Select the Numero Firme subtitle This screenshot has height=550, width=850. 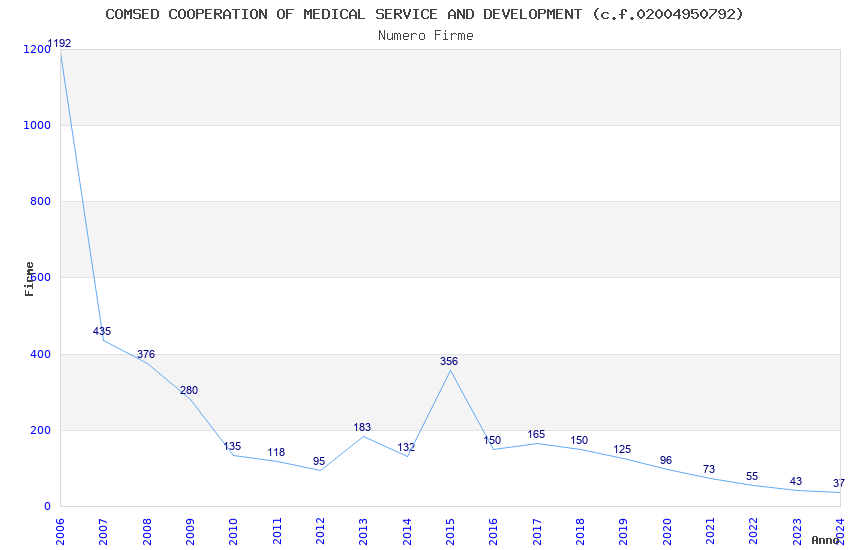pyautogui.click(x=425, y=35)
